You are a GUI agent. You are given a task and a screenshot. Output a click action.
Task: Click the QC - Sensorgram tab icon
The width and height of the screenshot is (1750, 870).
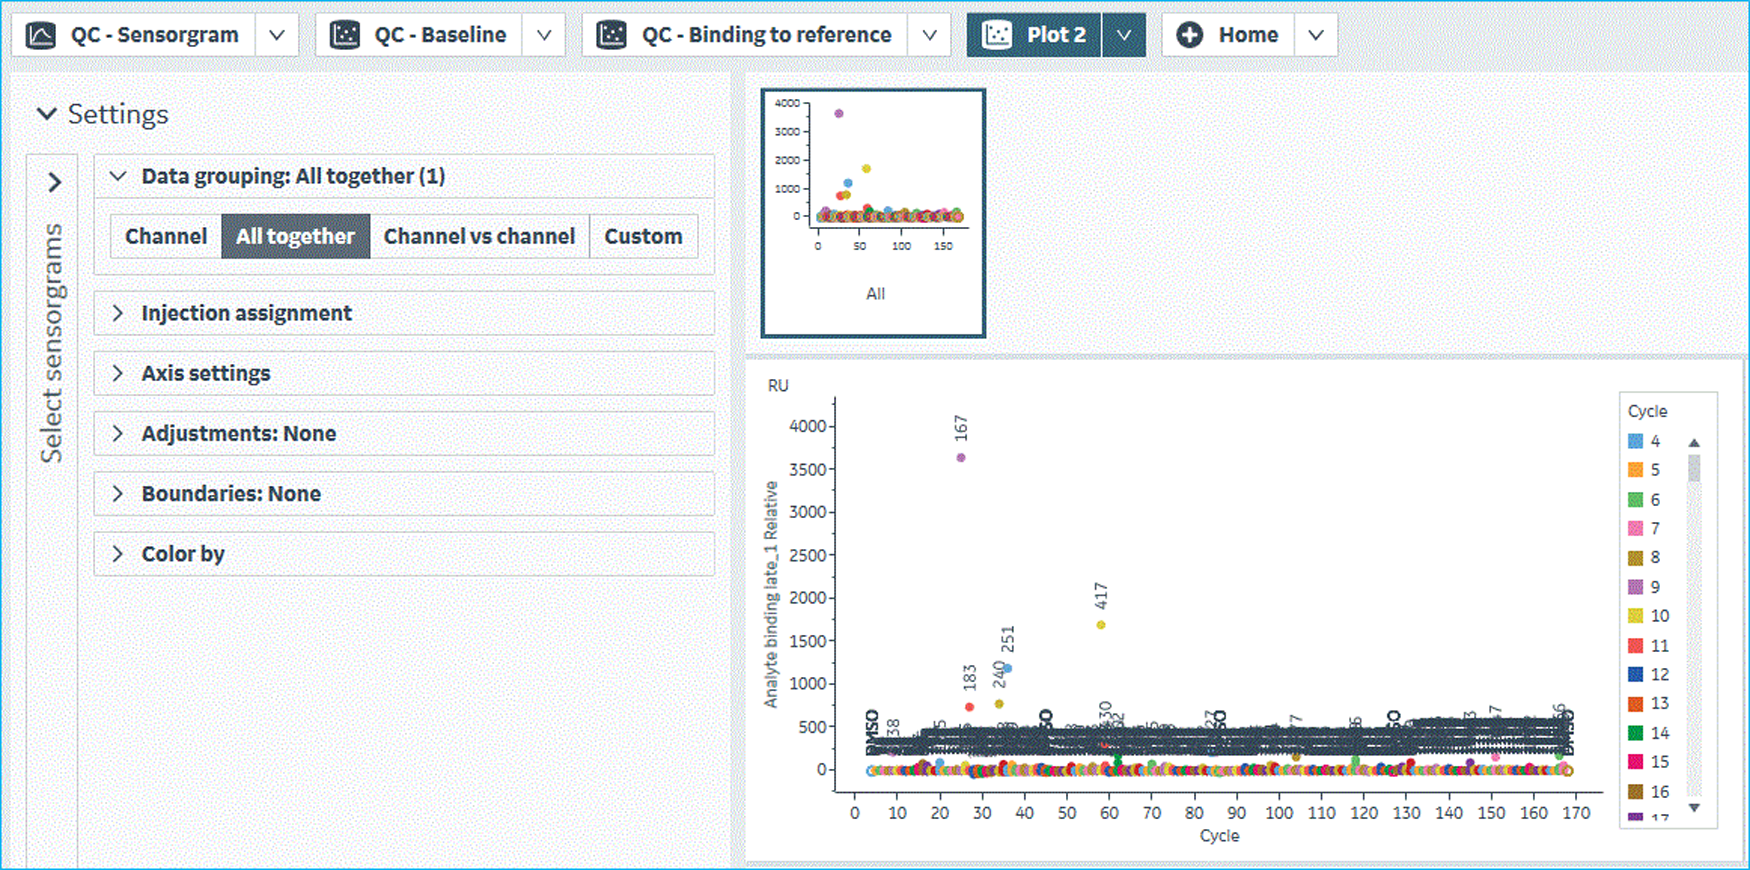[41, 35]
